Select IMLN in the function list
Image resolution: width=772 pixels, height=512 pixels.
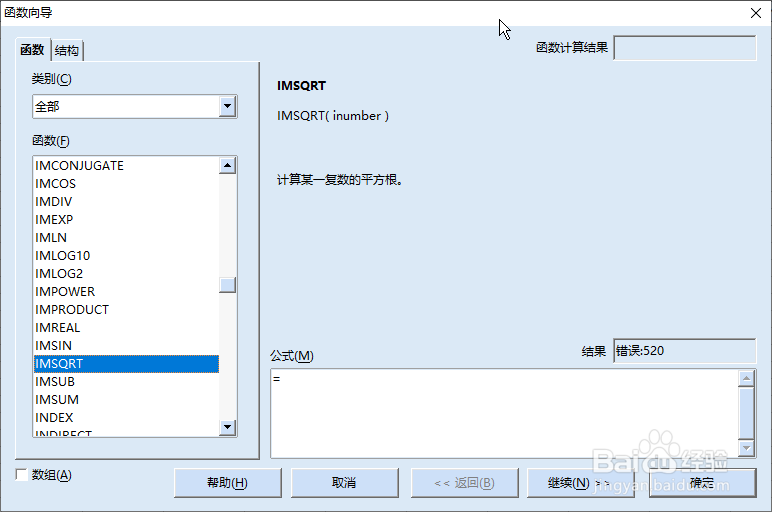126,237
